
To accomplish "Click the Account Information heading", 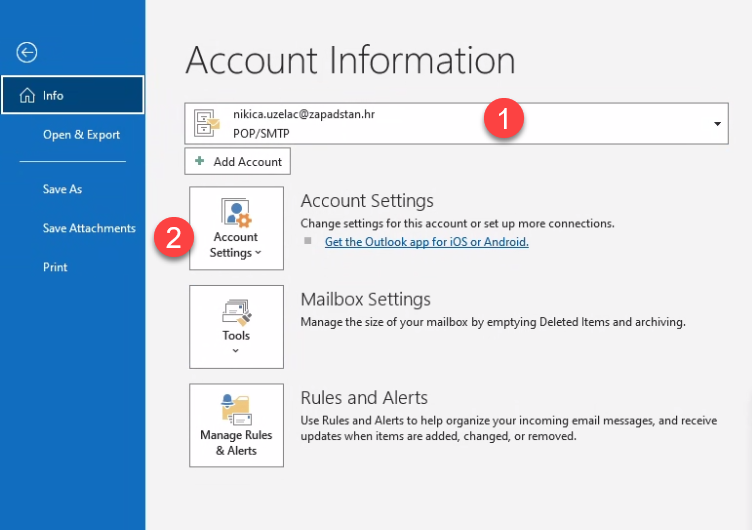I will 350,60.
